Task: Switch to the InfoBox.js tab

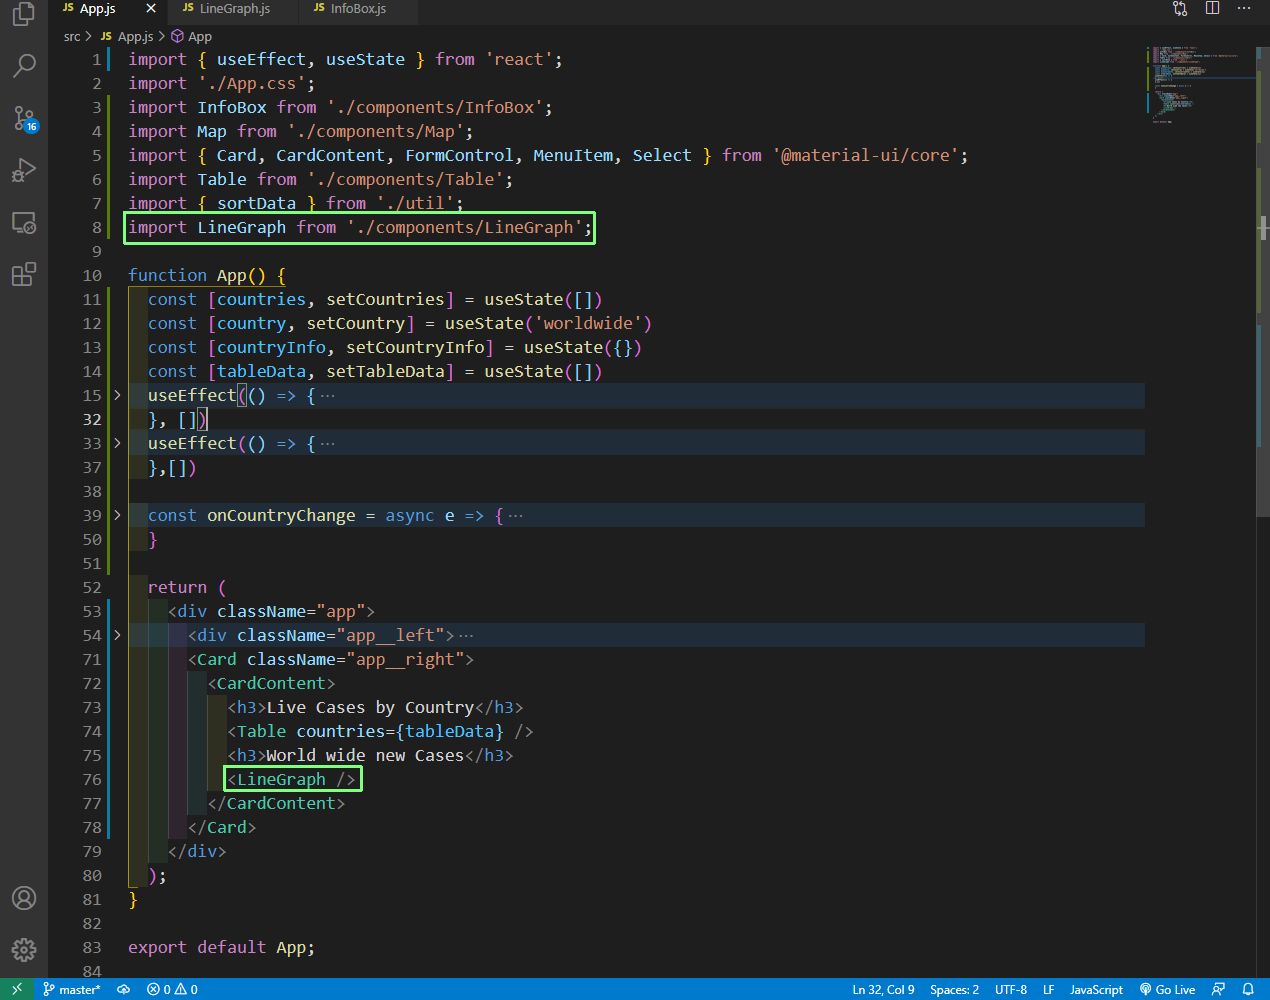Action: 358,8
